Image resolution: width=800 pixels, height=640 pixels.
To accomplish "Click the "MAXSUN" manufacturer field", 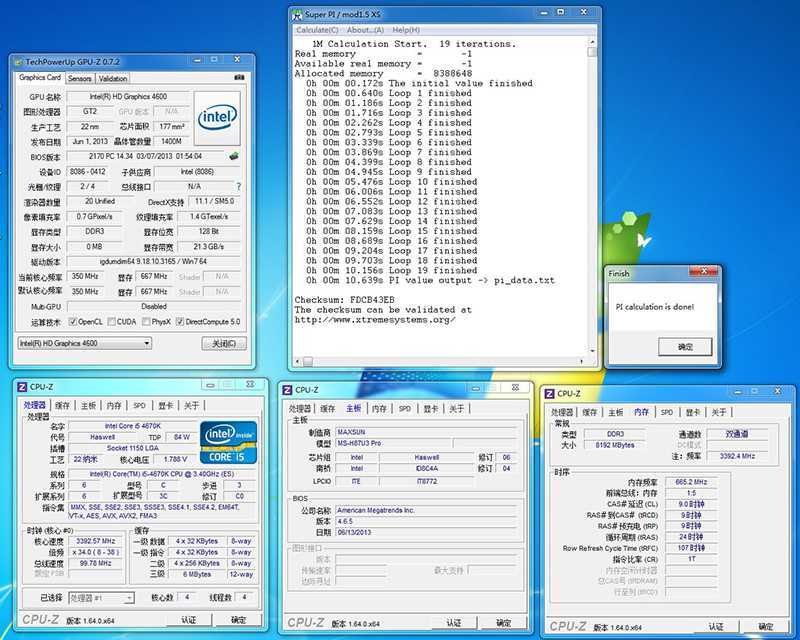I will (x=427, y=432).
